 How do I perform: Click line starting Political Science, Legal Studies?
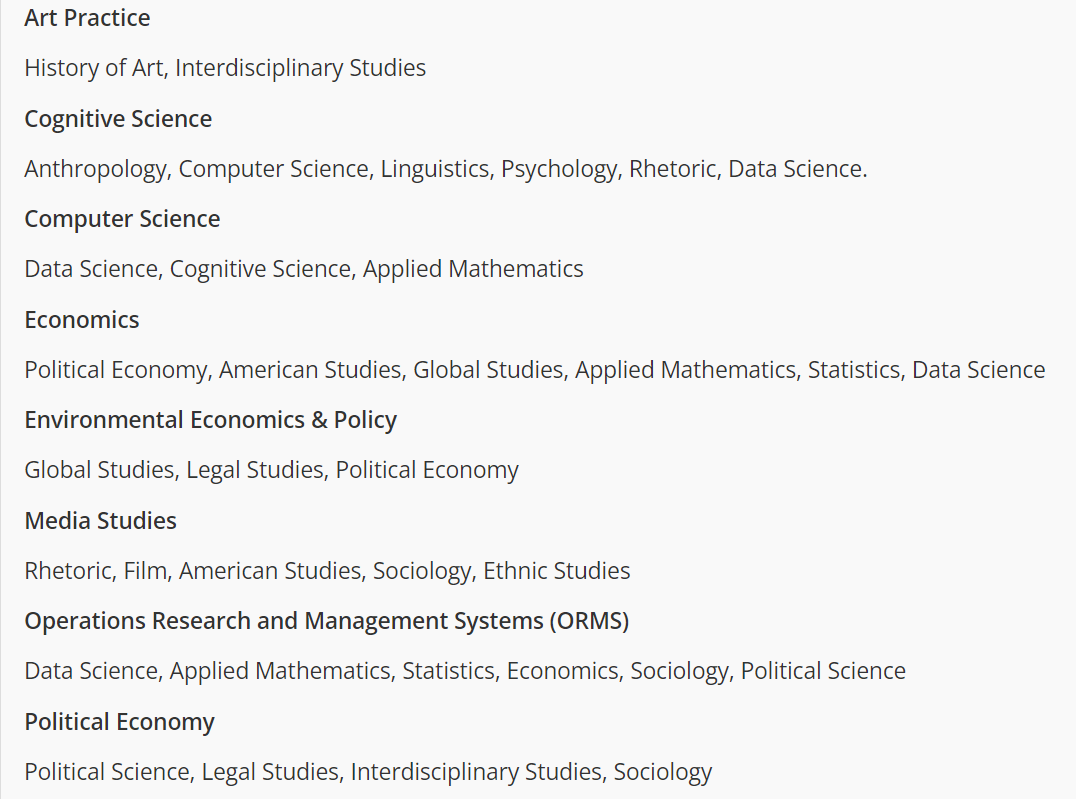369,772
